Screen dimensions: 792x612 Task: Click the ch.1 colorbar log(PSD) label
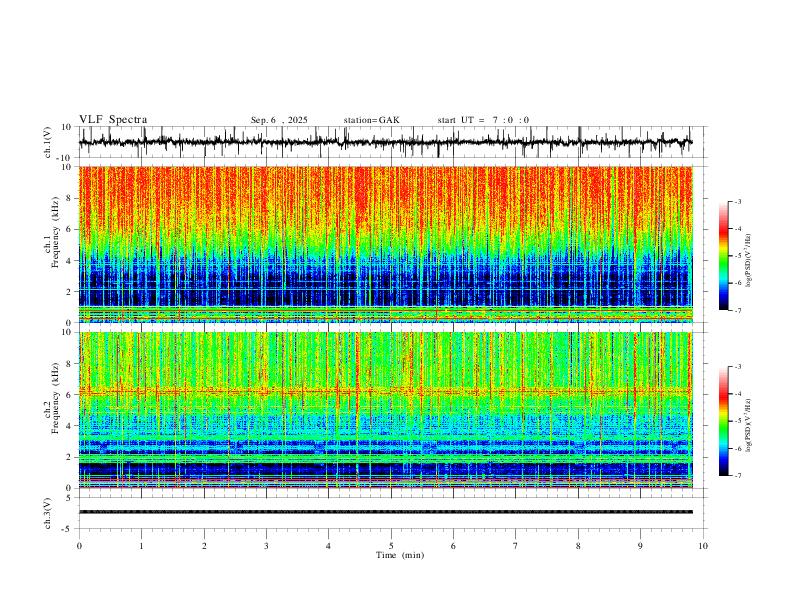(x=749, y=261)
